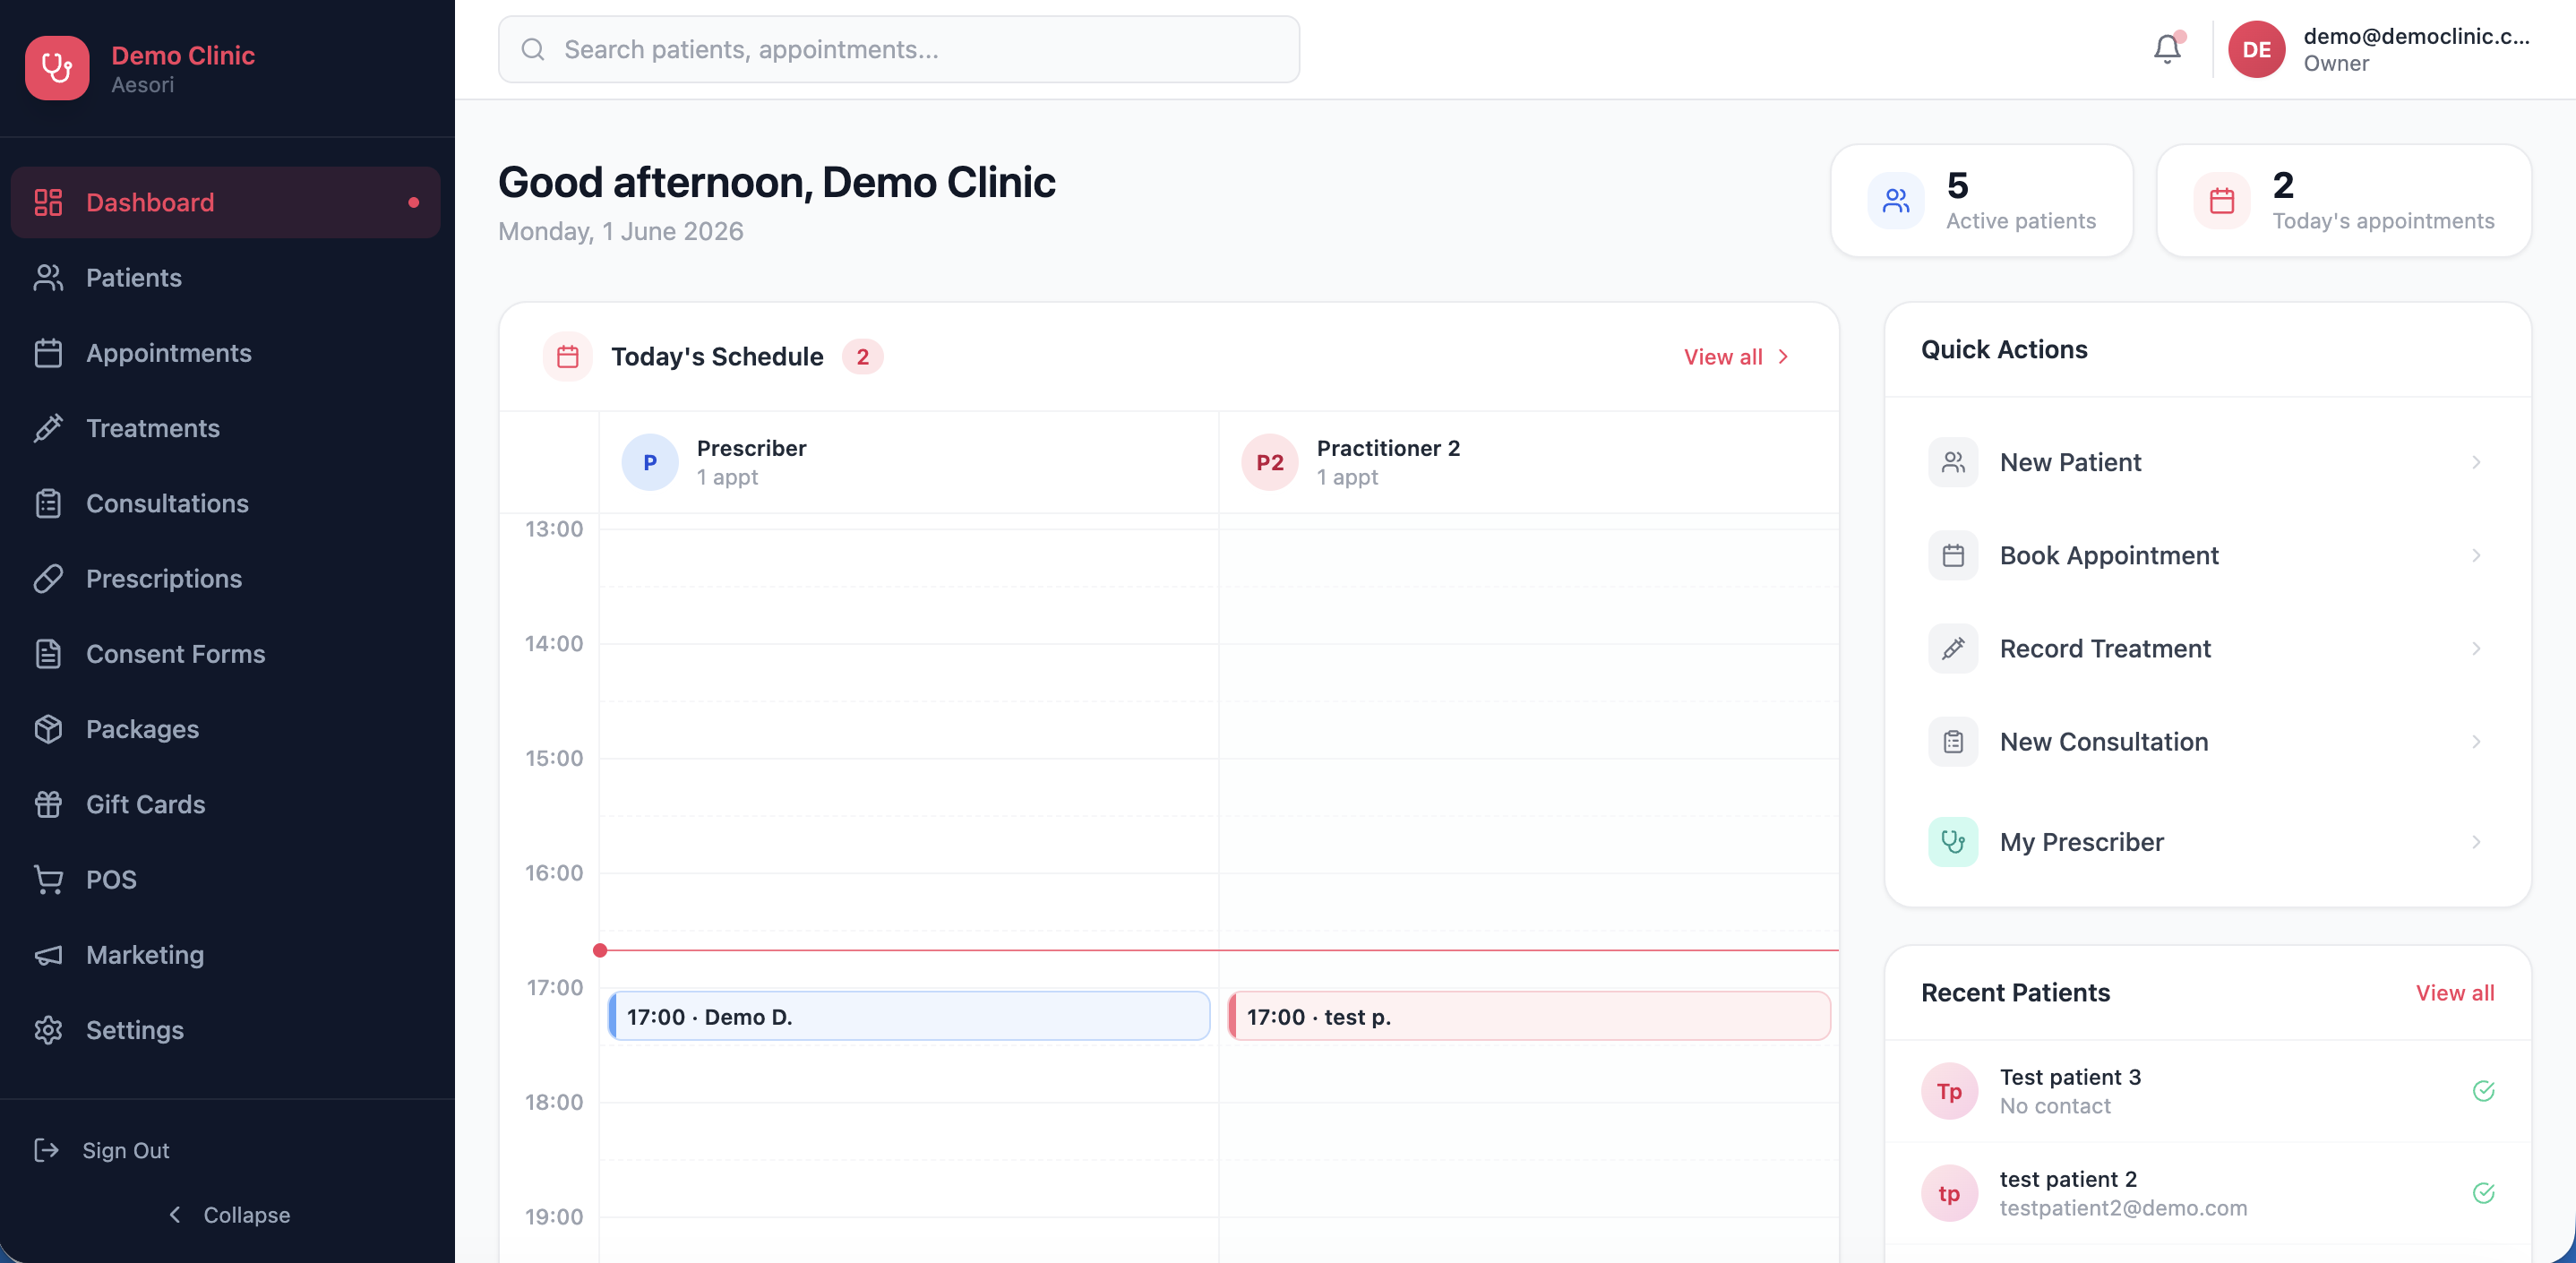Navigate to Treatments

[225, 428]
